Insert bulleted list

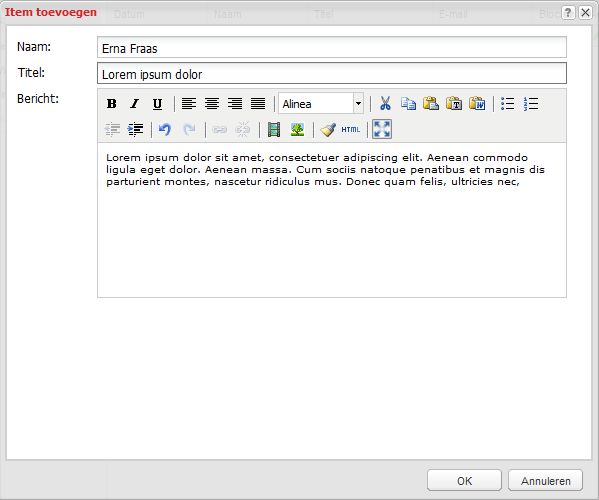508,104
